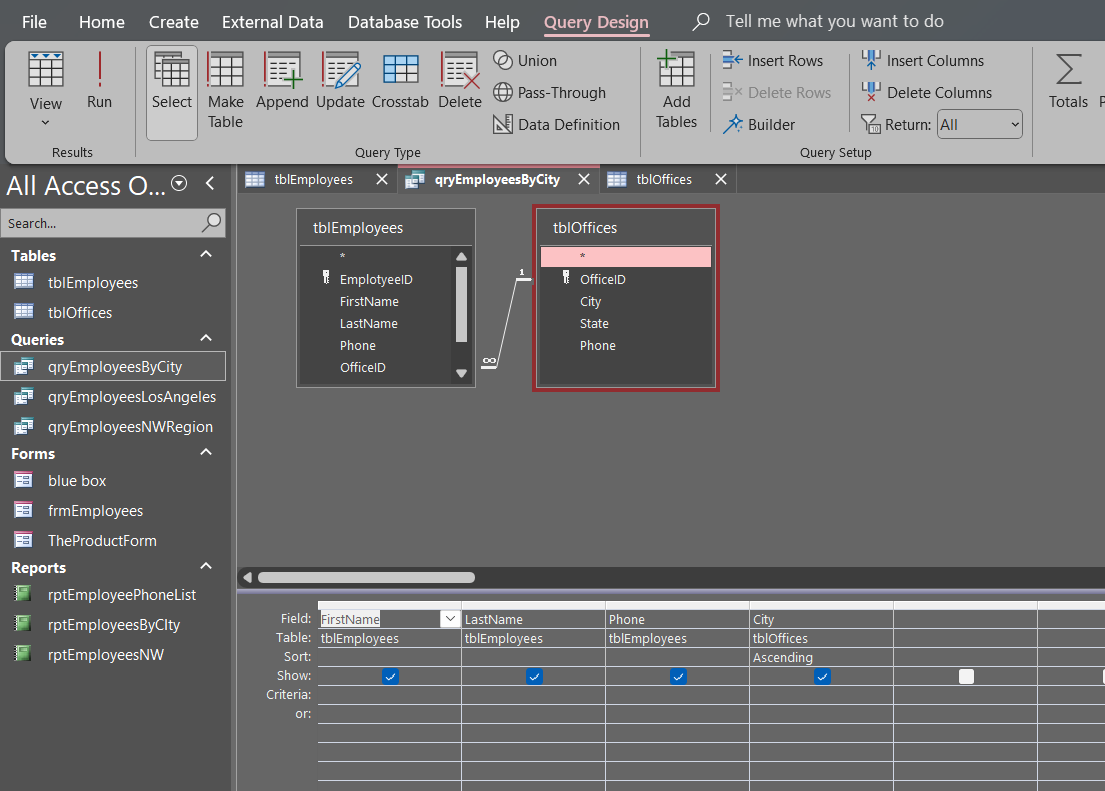Collapse the Queries group
This screenshot has width=1105, height=791.
tap(206, 338)
